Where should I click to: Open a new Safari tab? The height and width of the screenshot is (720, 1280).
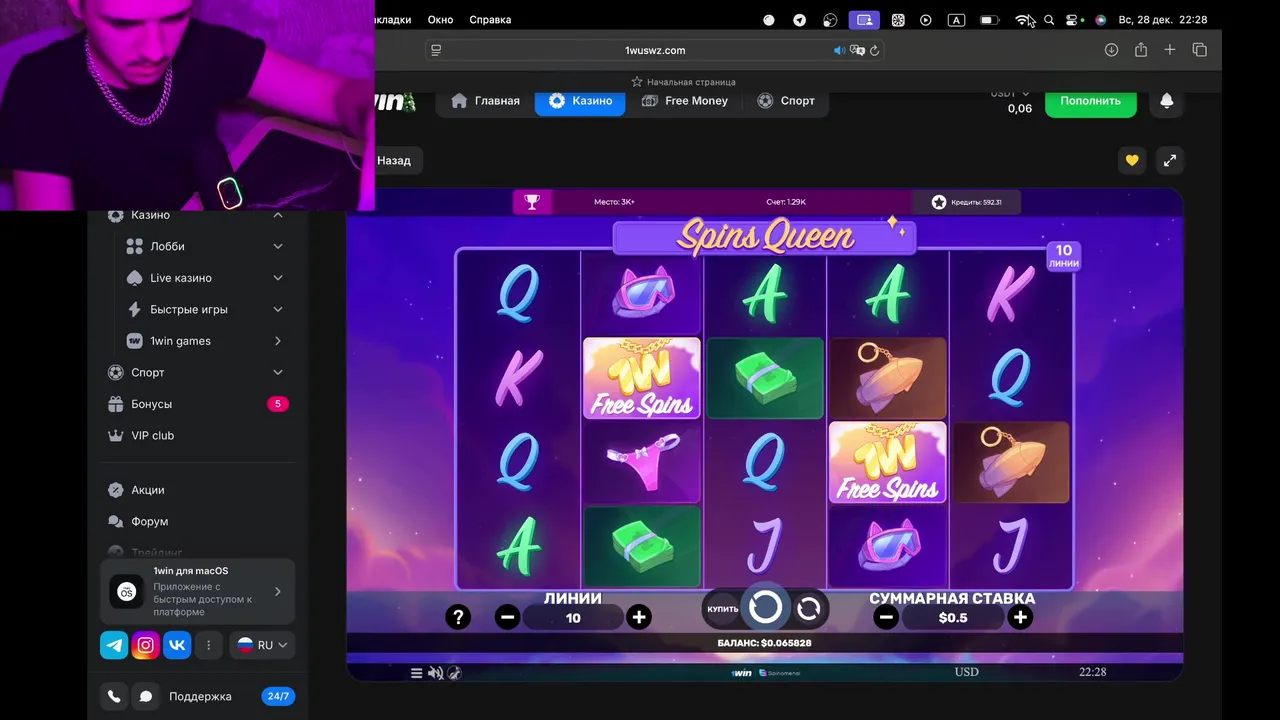[1170, 50]
